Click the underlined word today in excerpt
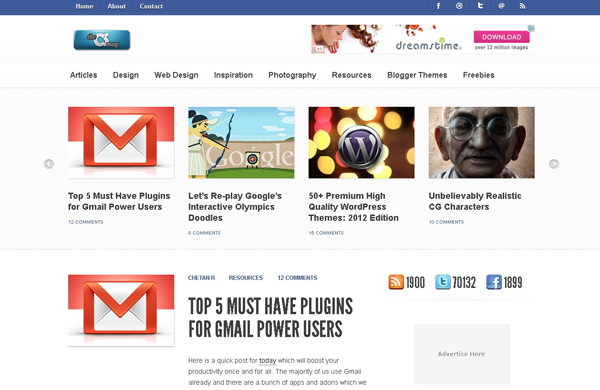The width and height of the screenshot is (600, 390). [267, 361]
